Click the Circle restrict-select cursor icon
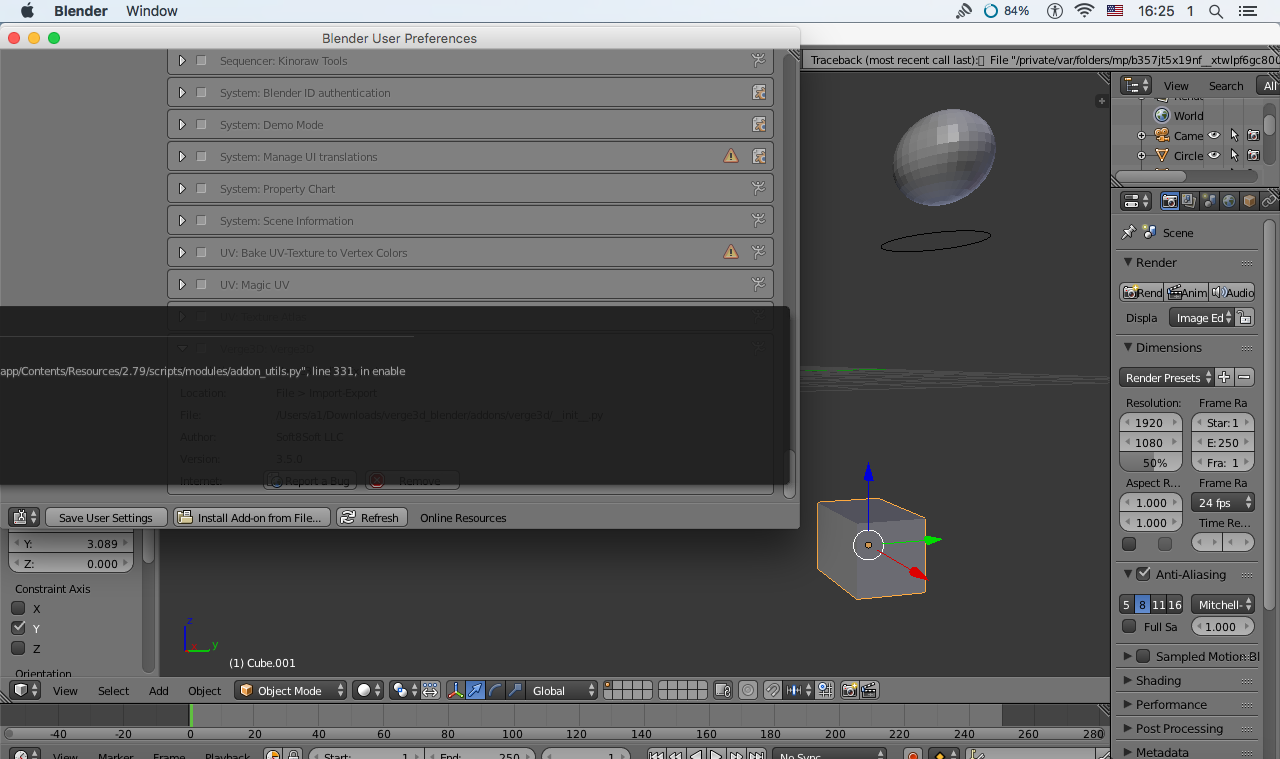 pos(1234,155)
